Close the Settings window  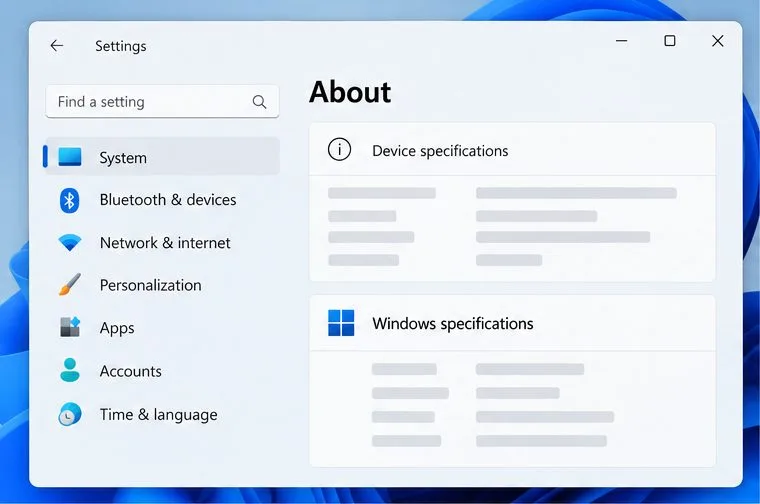coord(718,41)
